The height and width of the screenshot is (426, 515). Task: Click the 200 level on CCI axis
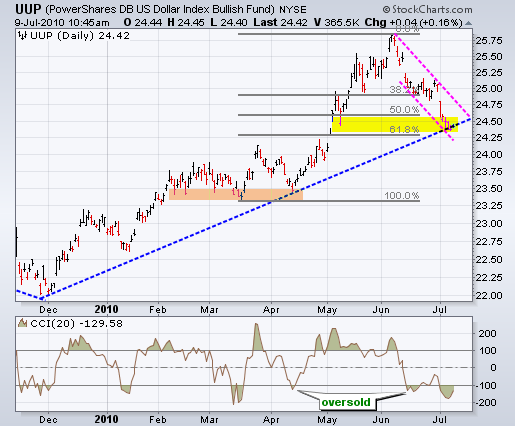click(x=487, y=333)
